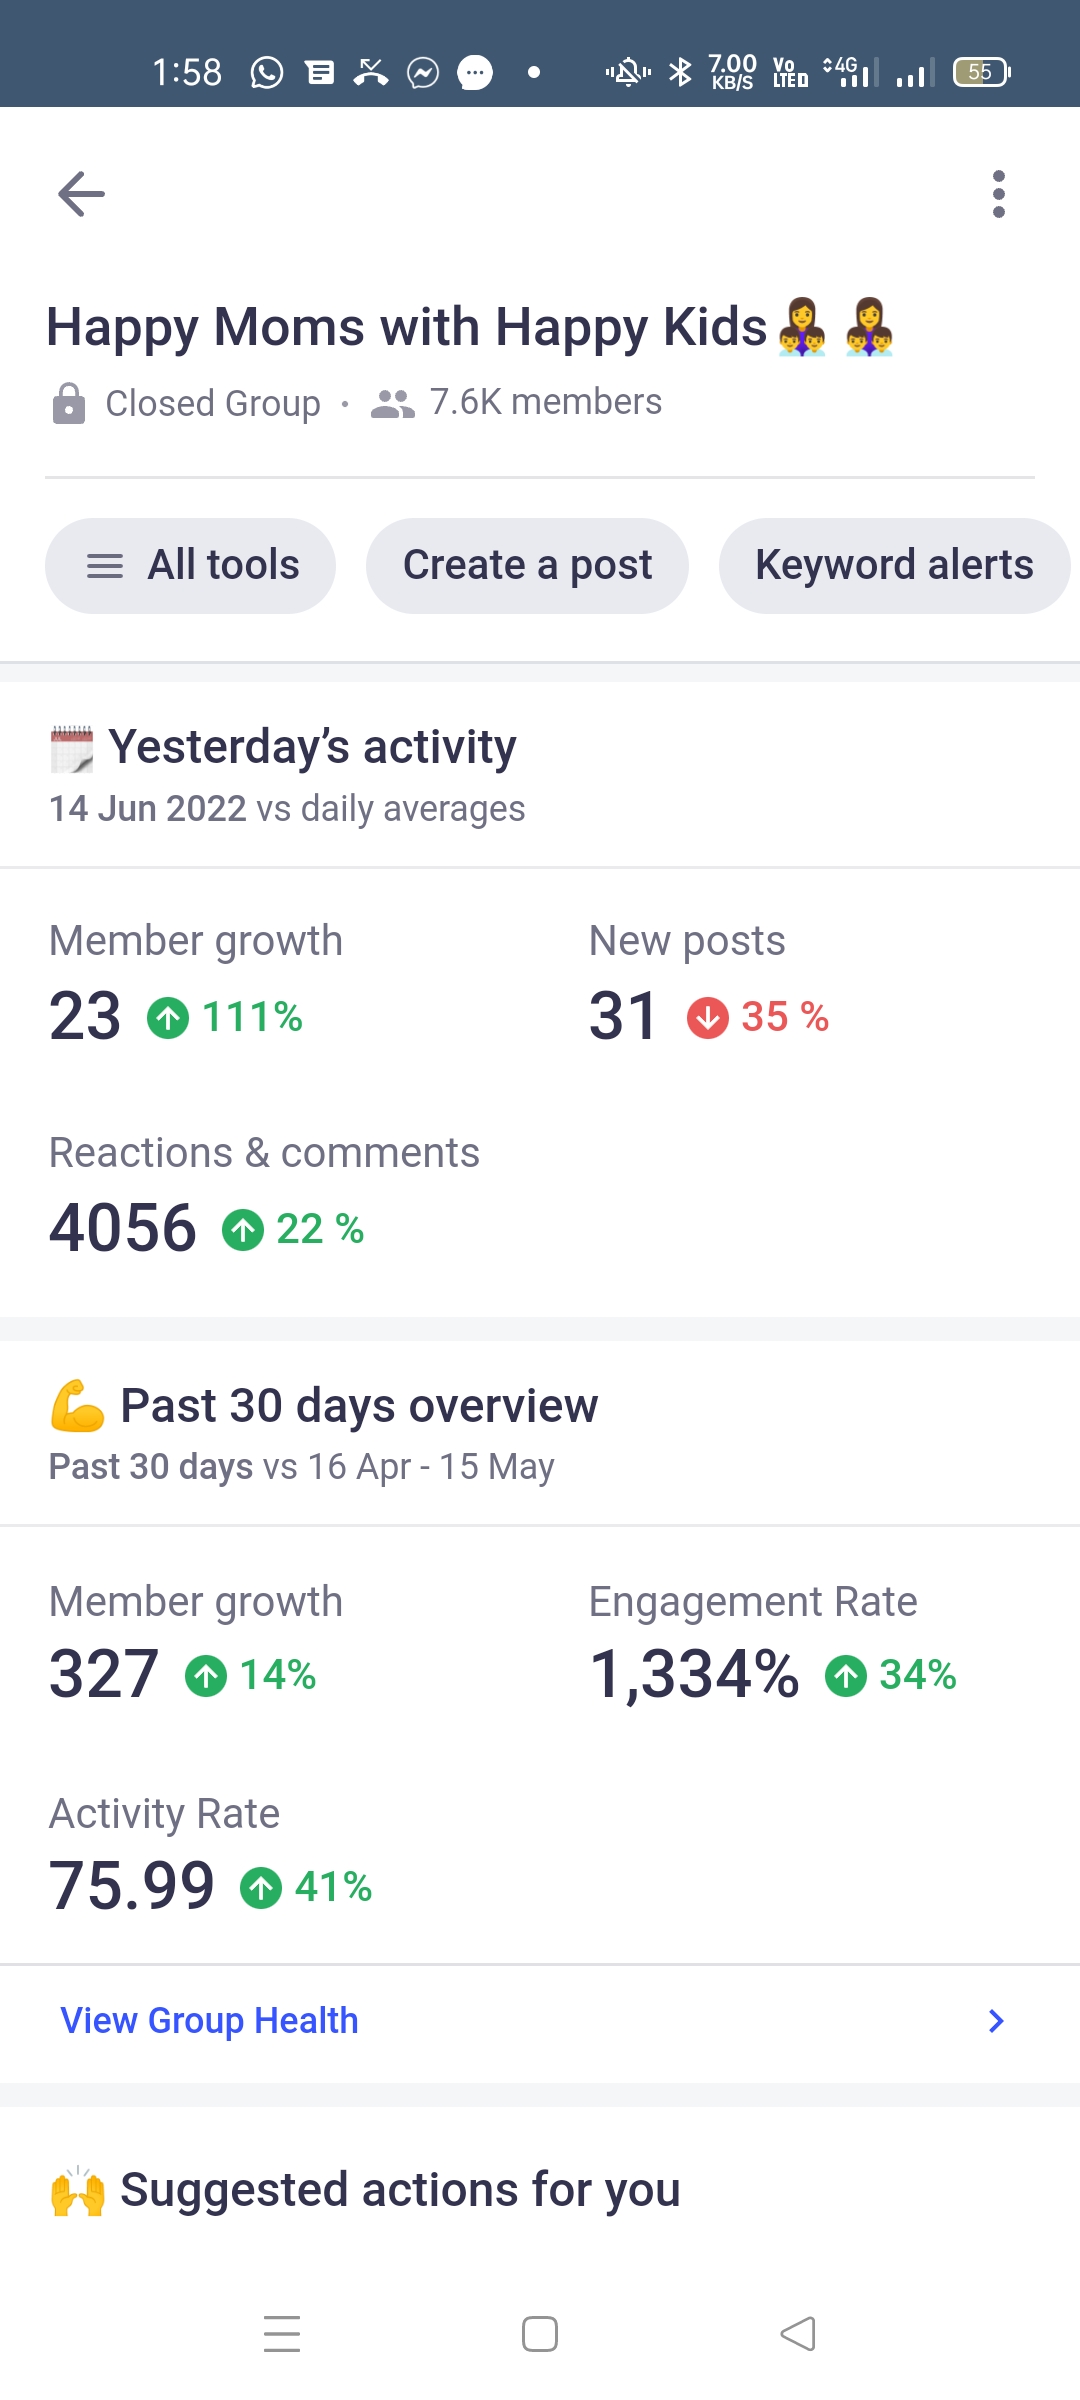Tap the Engagement Rate 1,334% value
1080x2400 pixels.
pos(694,1675)
